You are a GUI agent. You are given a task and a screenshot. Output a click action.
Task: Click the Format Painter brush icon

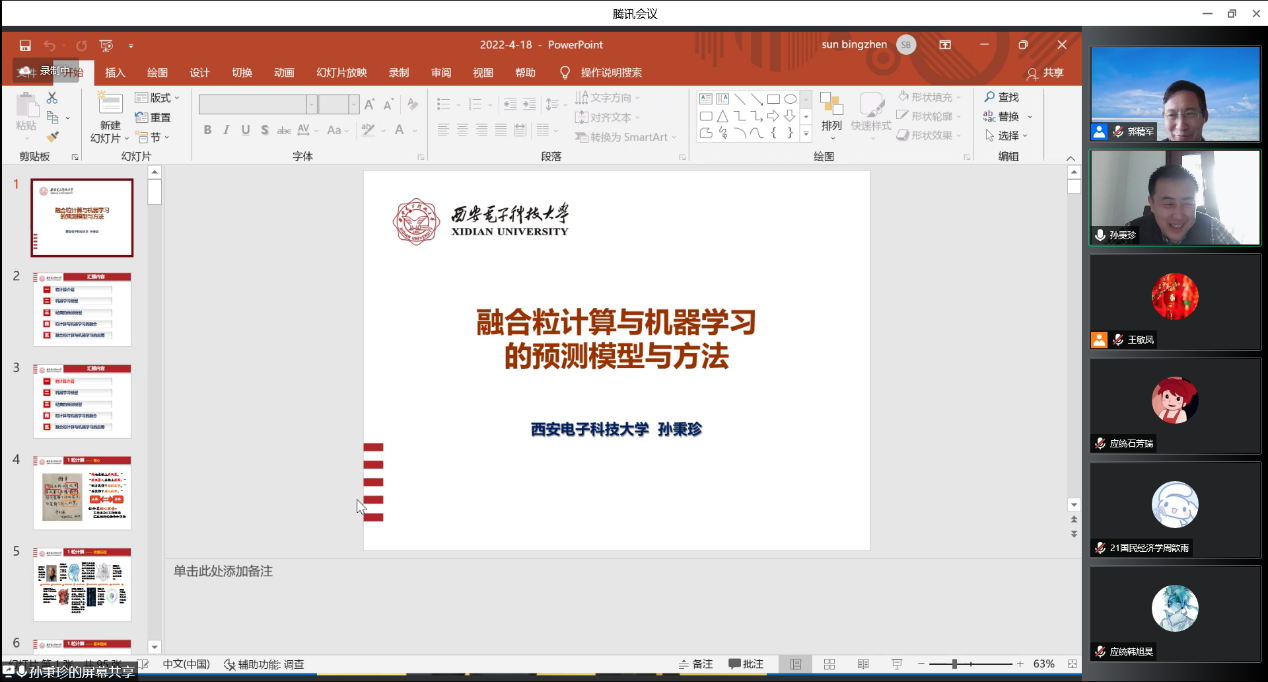52,136
